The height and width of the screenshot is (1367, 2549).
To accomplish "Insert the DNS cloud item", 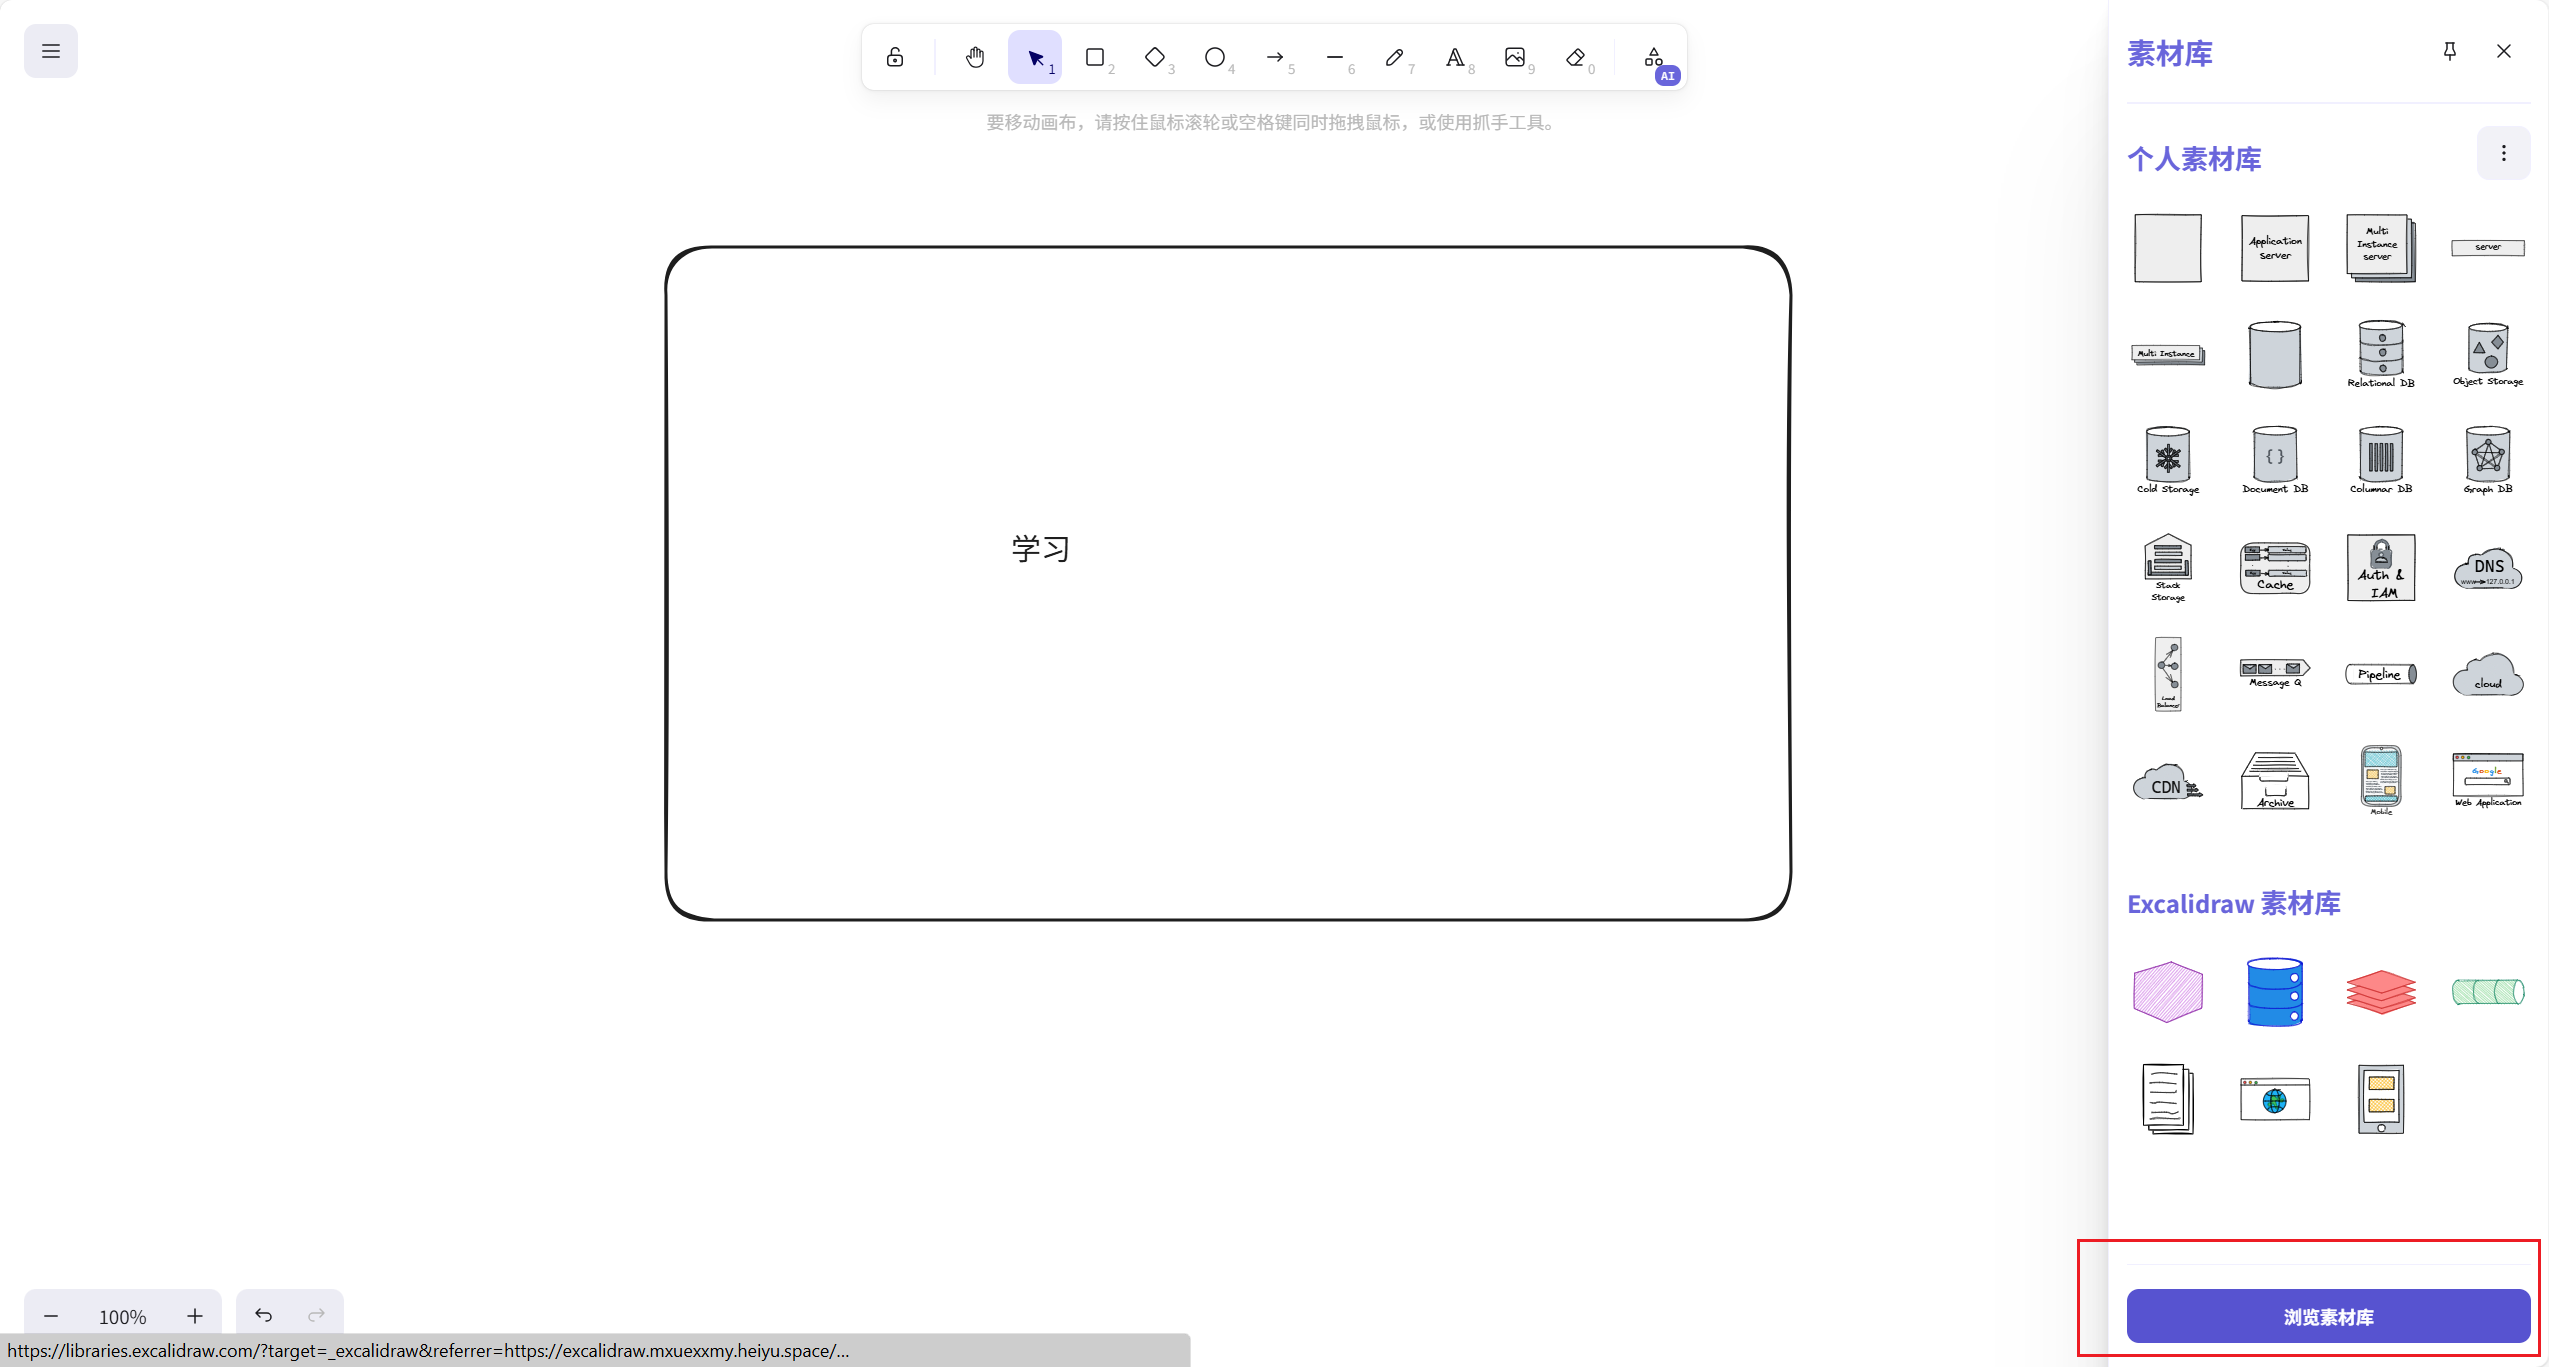I will 2488,568.
